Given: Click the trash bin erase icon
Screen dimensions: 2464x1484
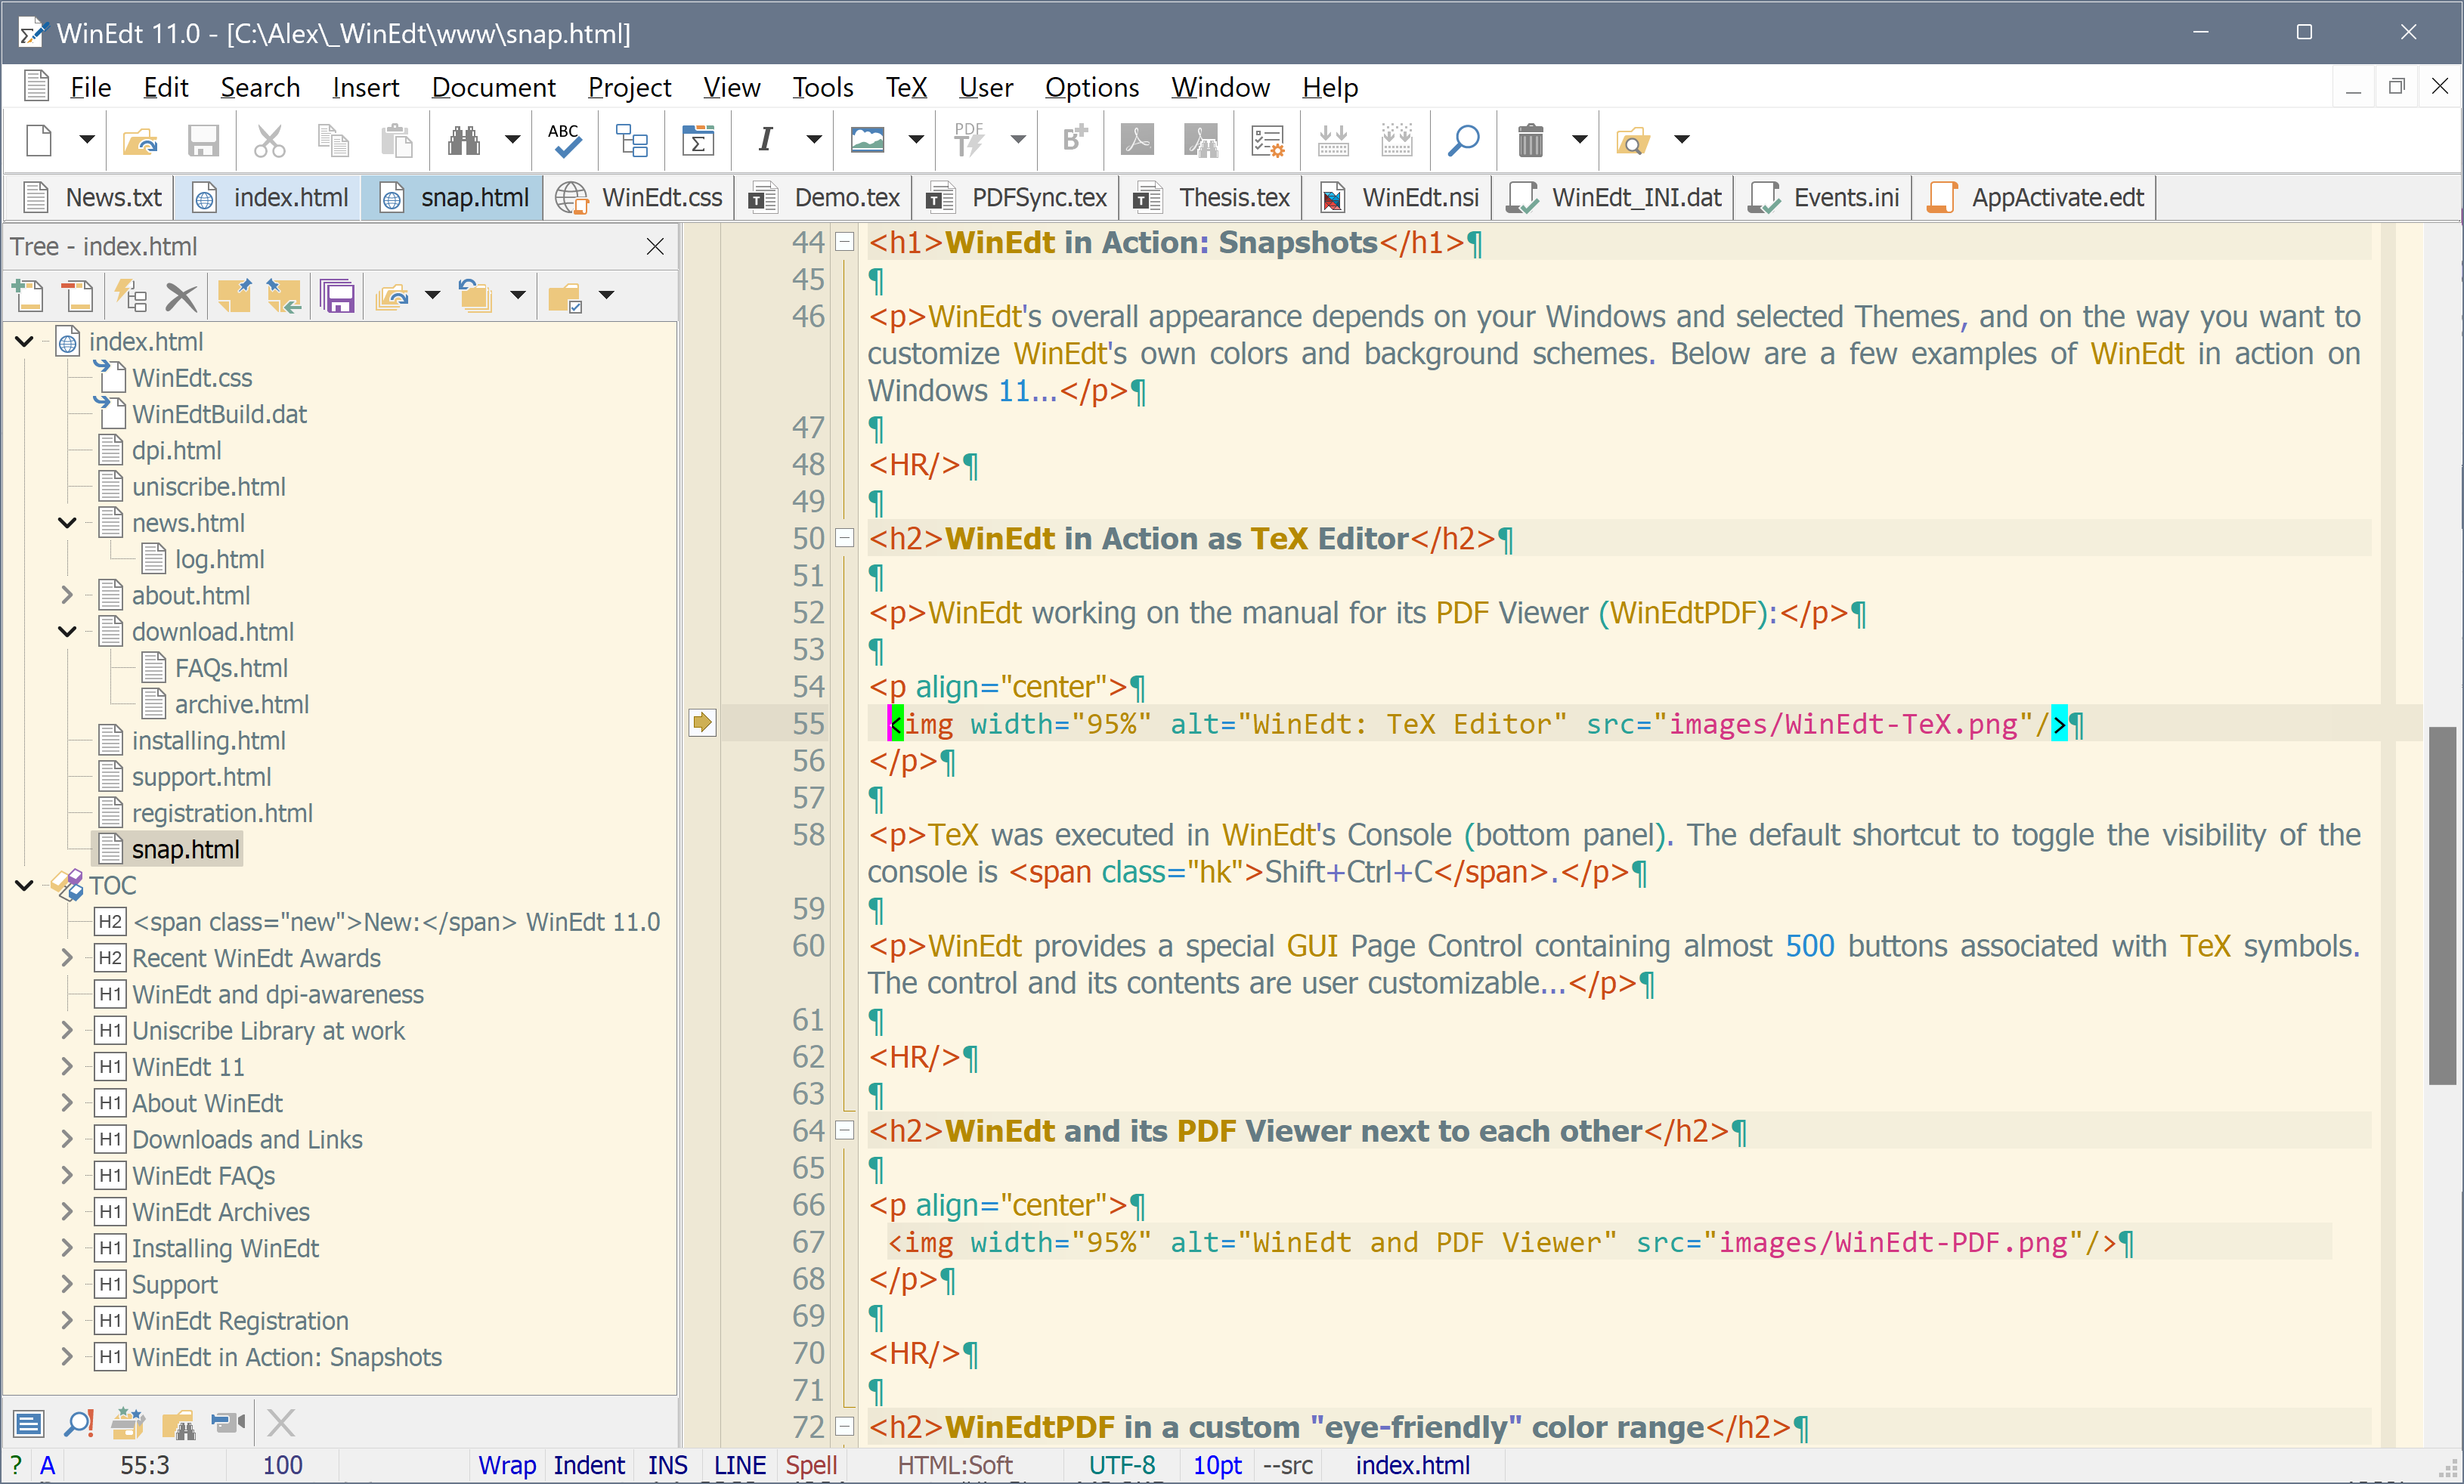Looking at the screenshot, I should tap(1530, 140).
